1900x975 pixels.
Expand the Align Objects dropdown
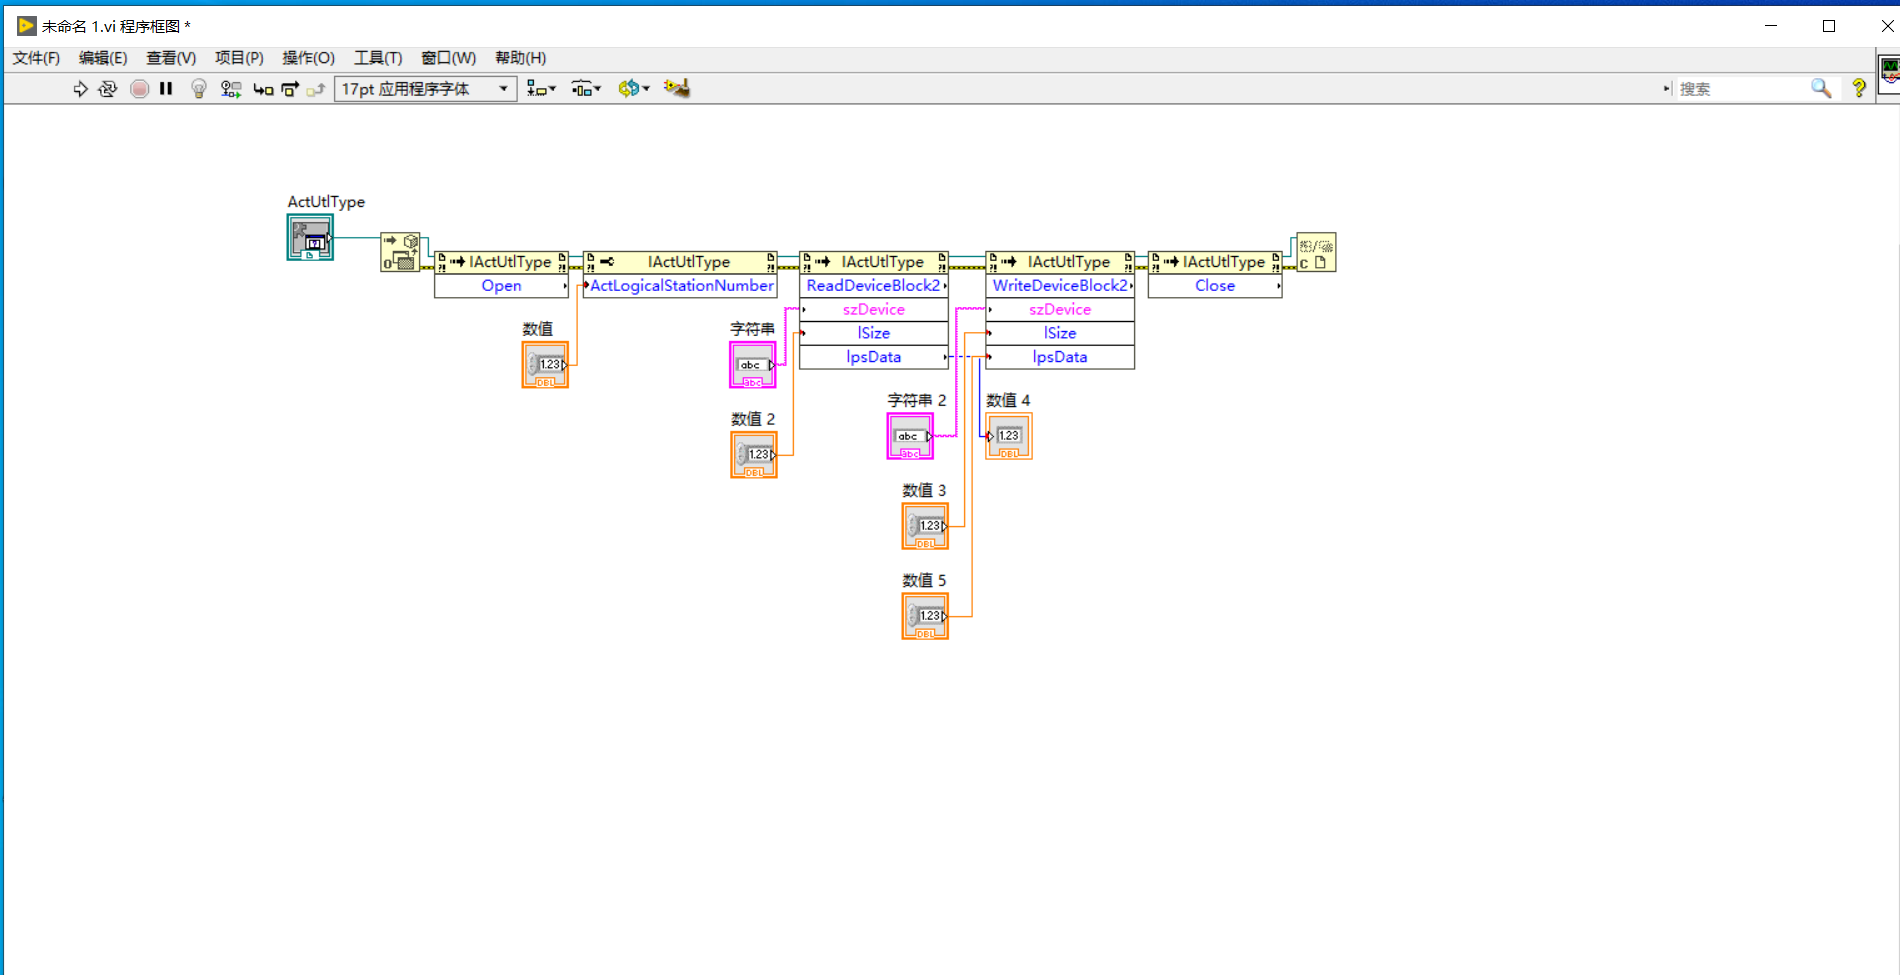point(541,89)
